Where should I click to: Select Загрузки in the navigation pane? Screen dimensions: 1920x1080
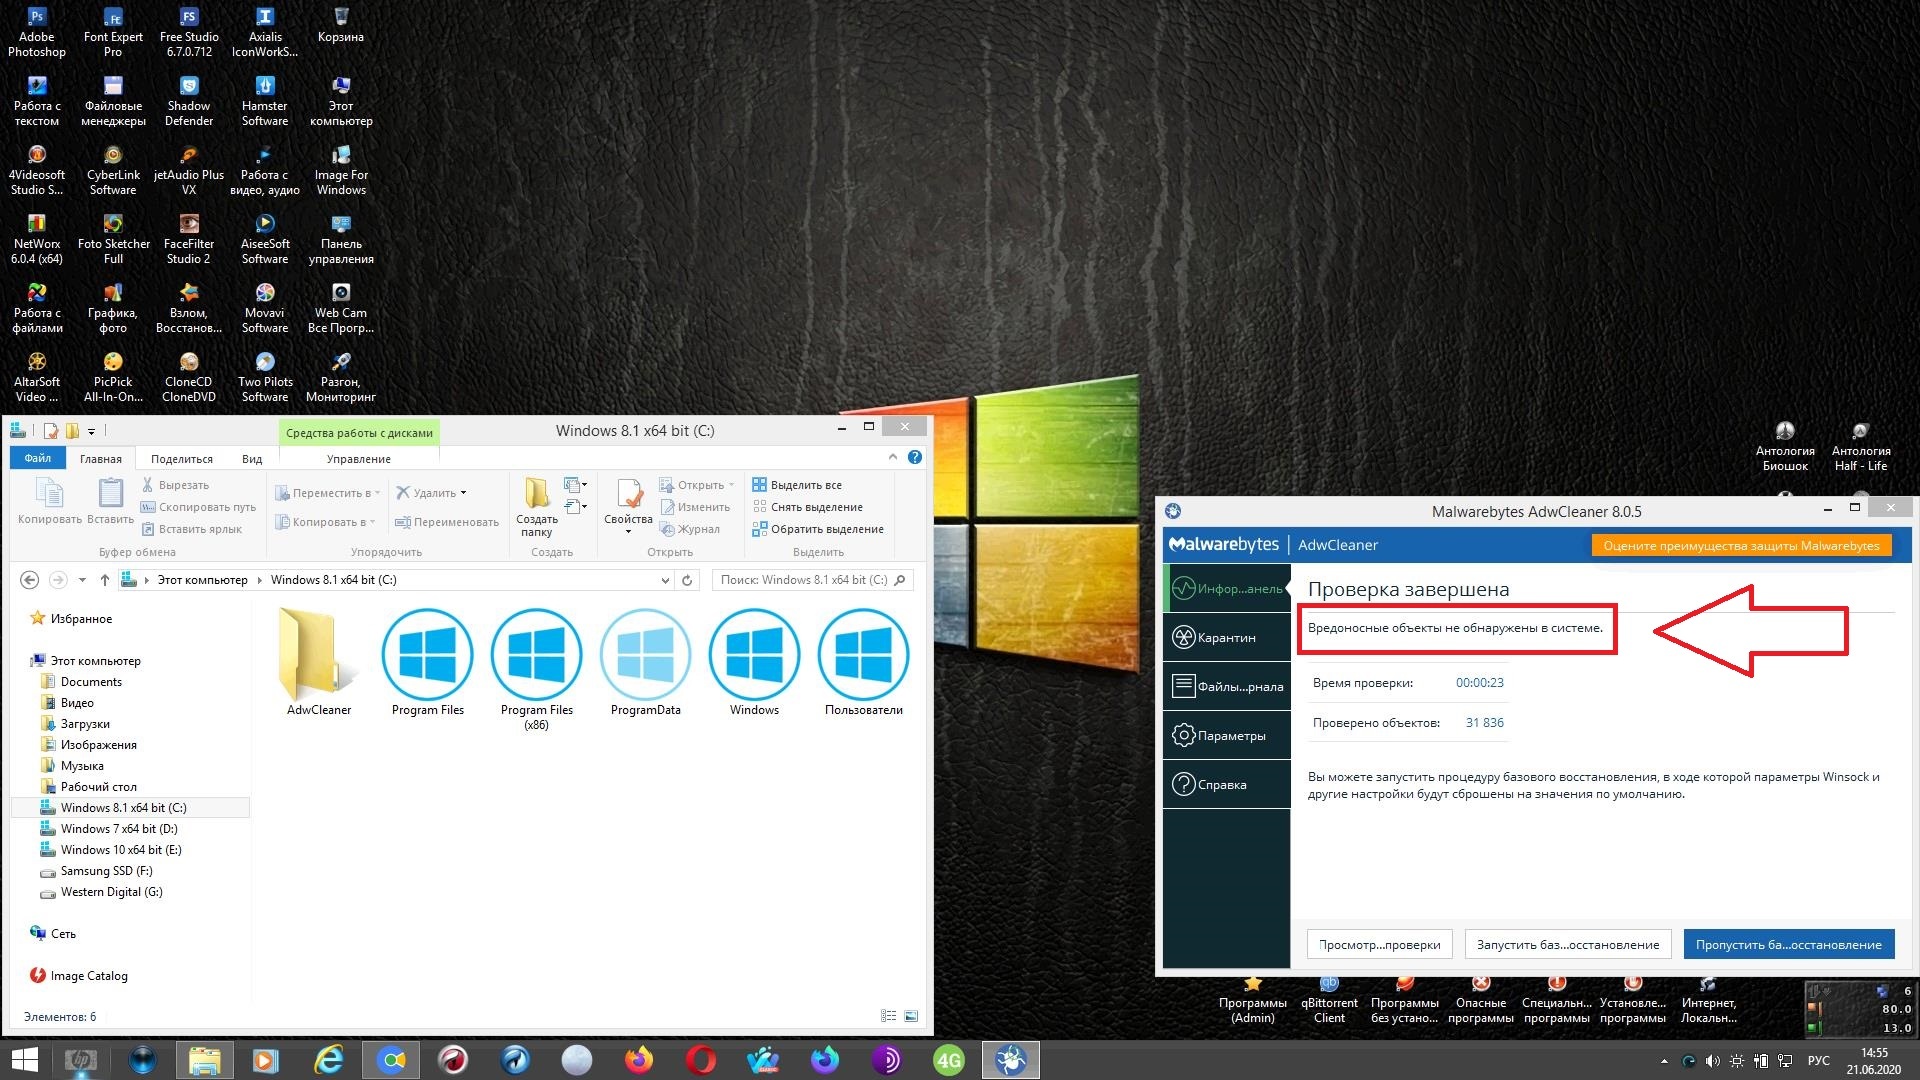85,724
